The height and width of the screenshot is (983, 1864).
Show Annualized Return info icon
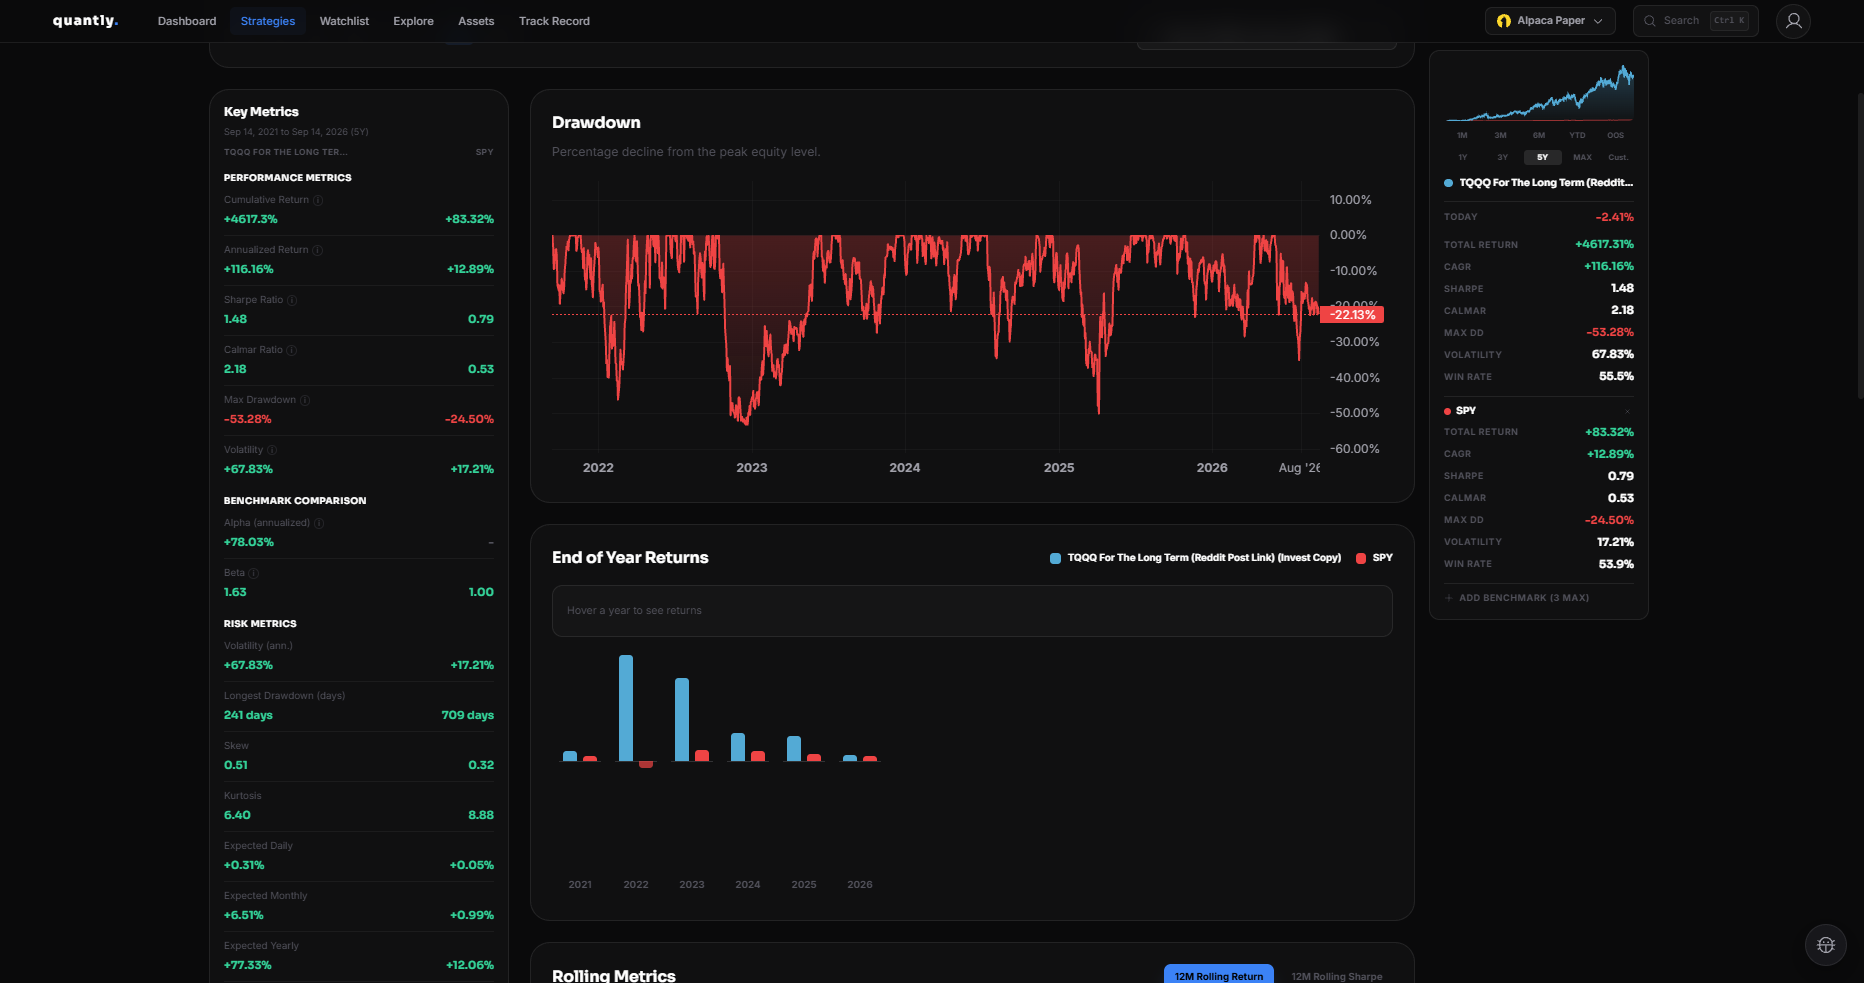pyautogui.click(x=317, y=250)
